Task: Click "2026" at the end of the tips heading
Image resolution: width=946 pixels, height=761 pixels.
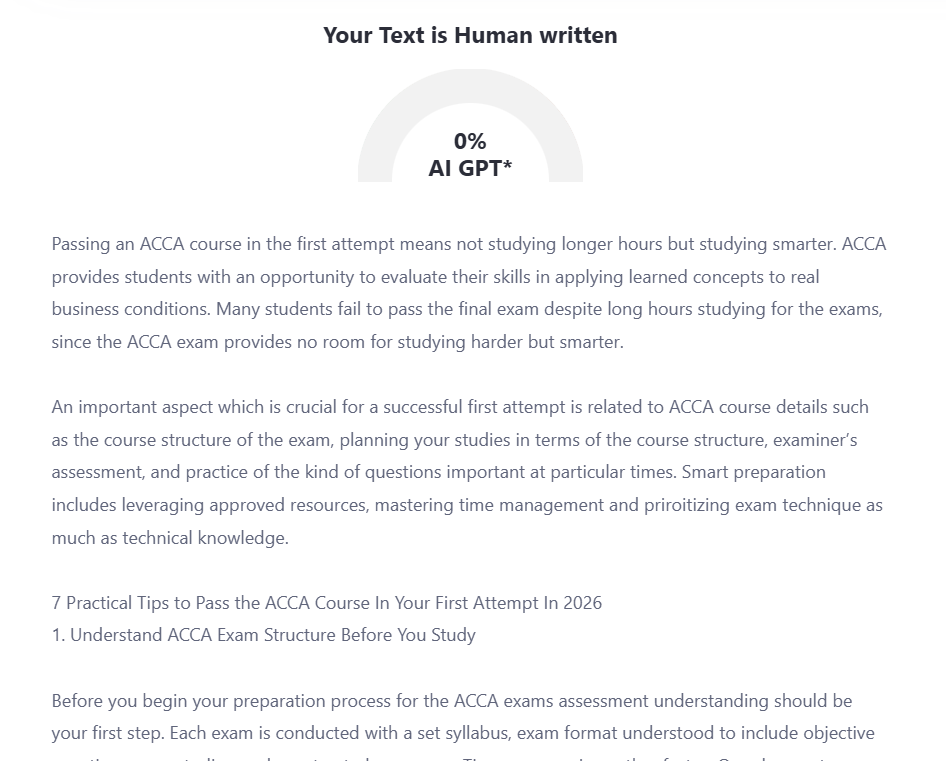Action: (582, 603)
